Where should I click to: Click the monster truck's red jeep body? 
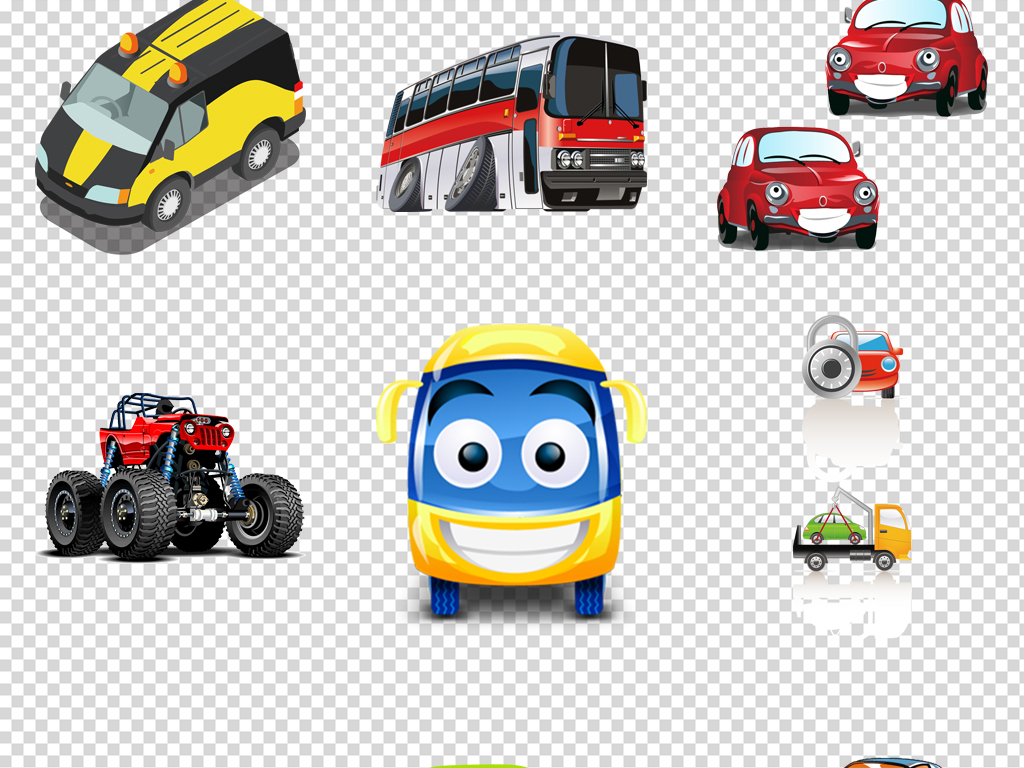tap(165, 432)
